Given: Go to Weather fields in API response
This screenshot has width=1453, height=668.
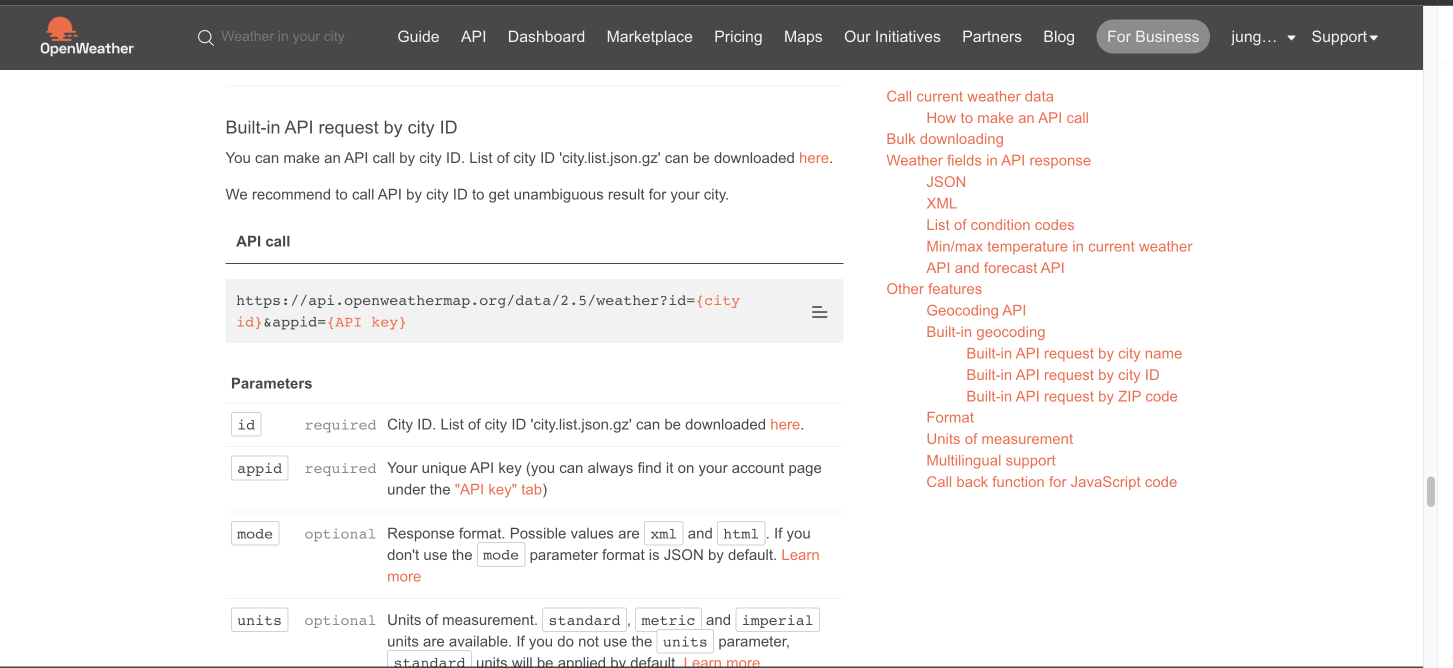Looking at the screenshot, I should pyautogui.click(x=988, y=161).
